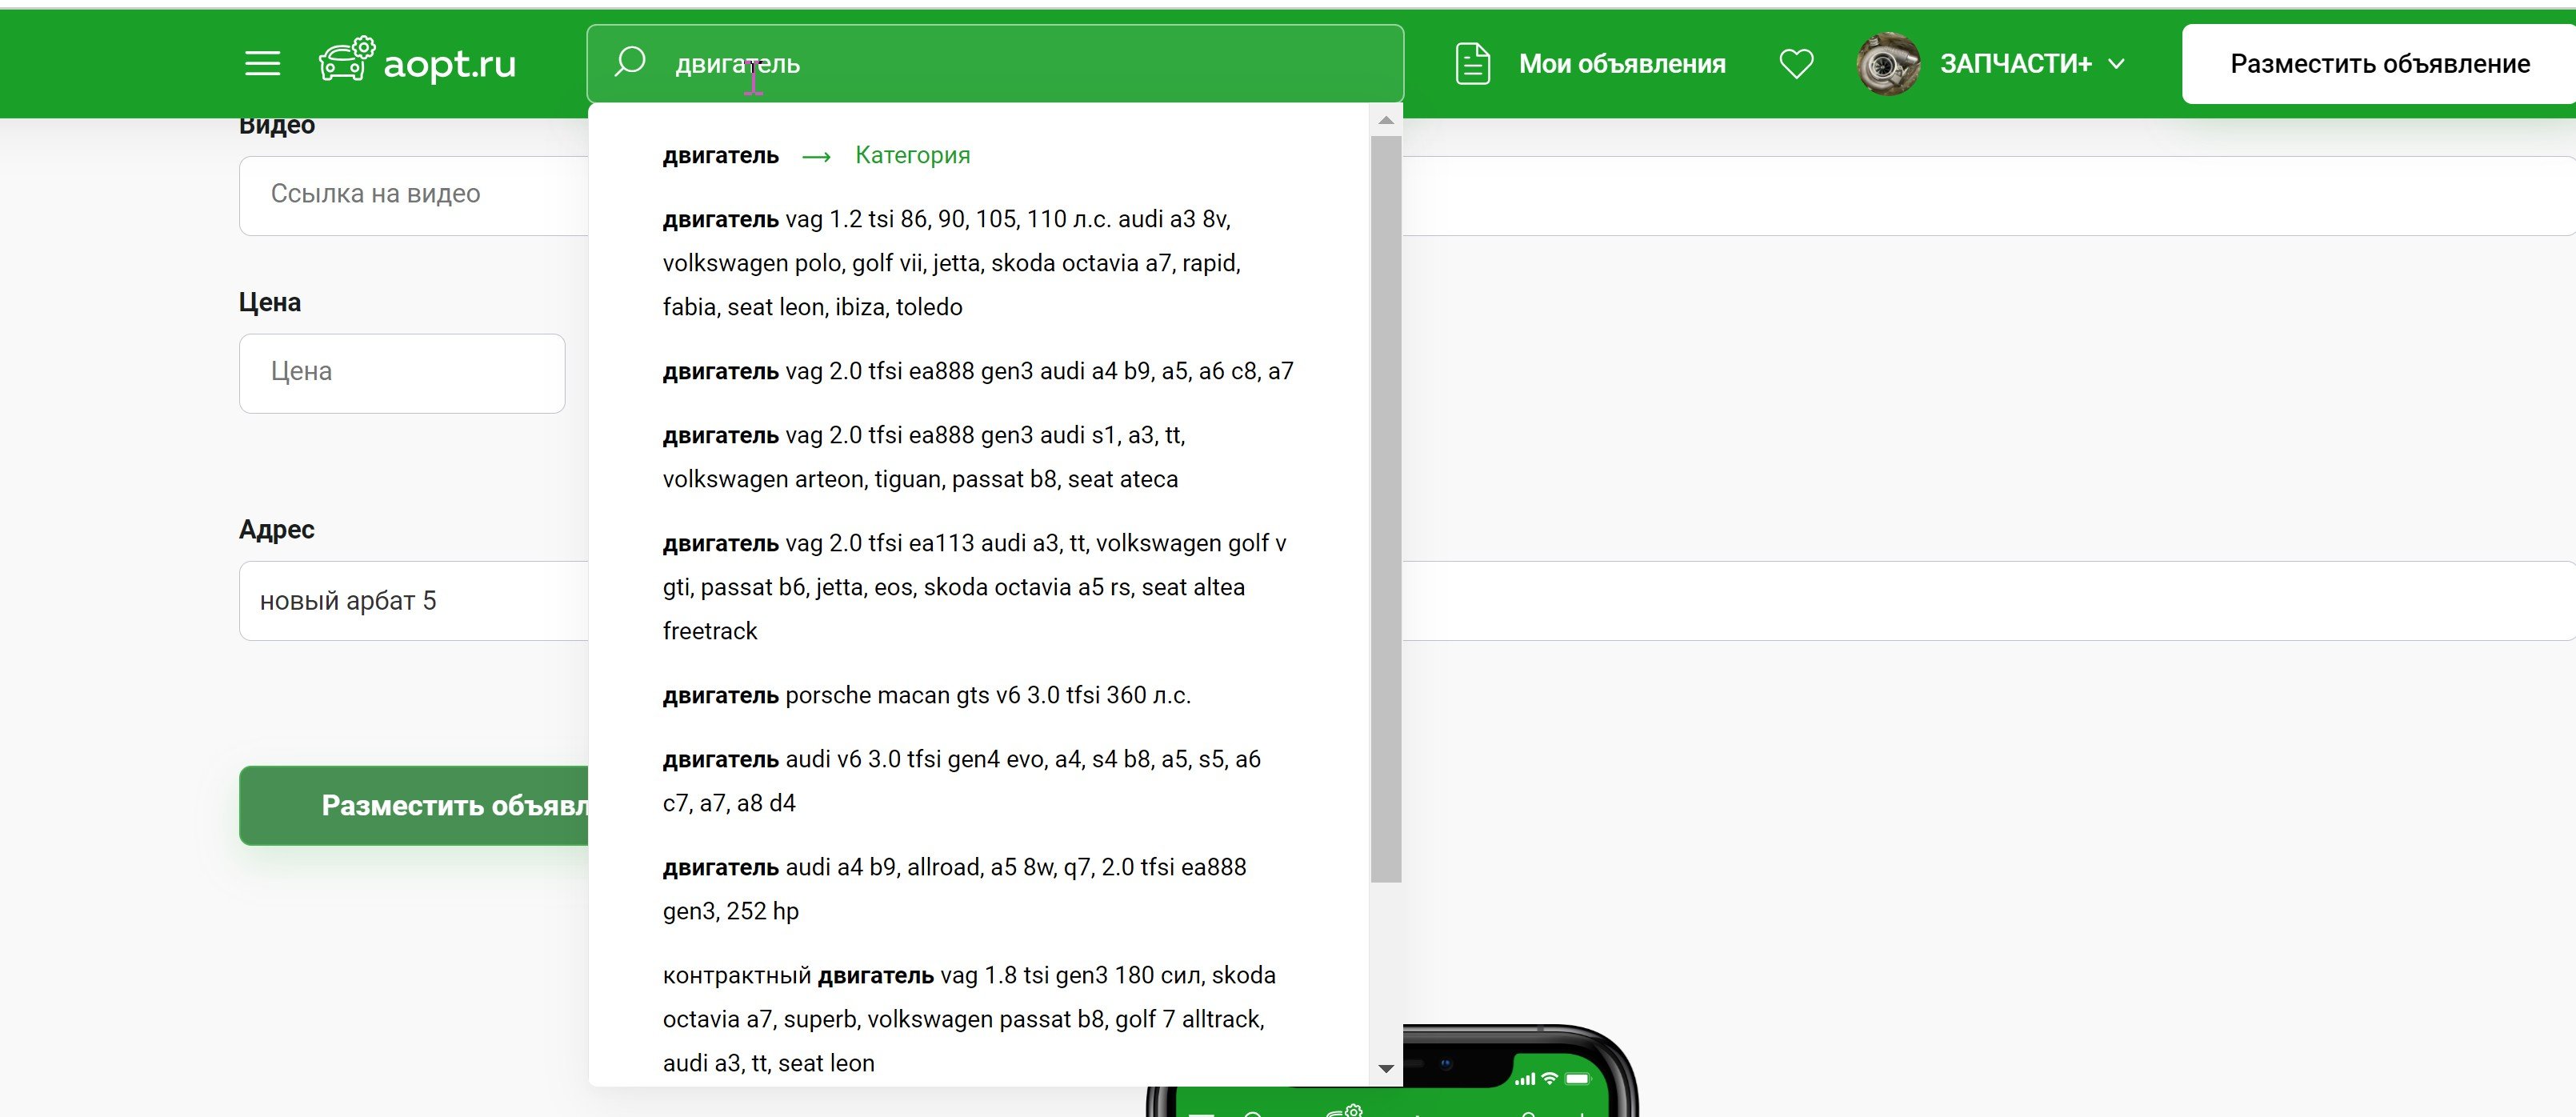This screenshot has width=2576, height=1117.
Task: Choose двигатель porsche macan gts suggestion
Action: click(926, 695)
